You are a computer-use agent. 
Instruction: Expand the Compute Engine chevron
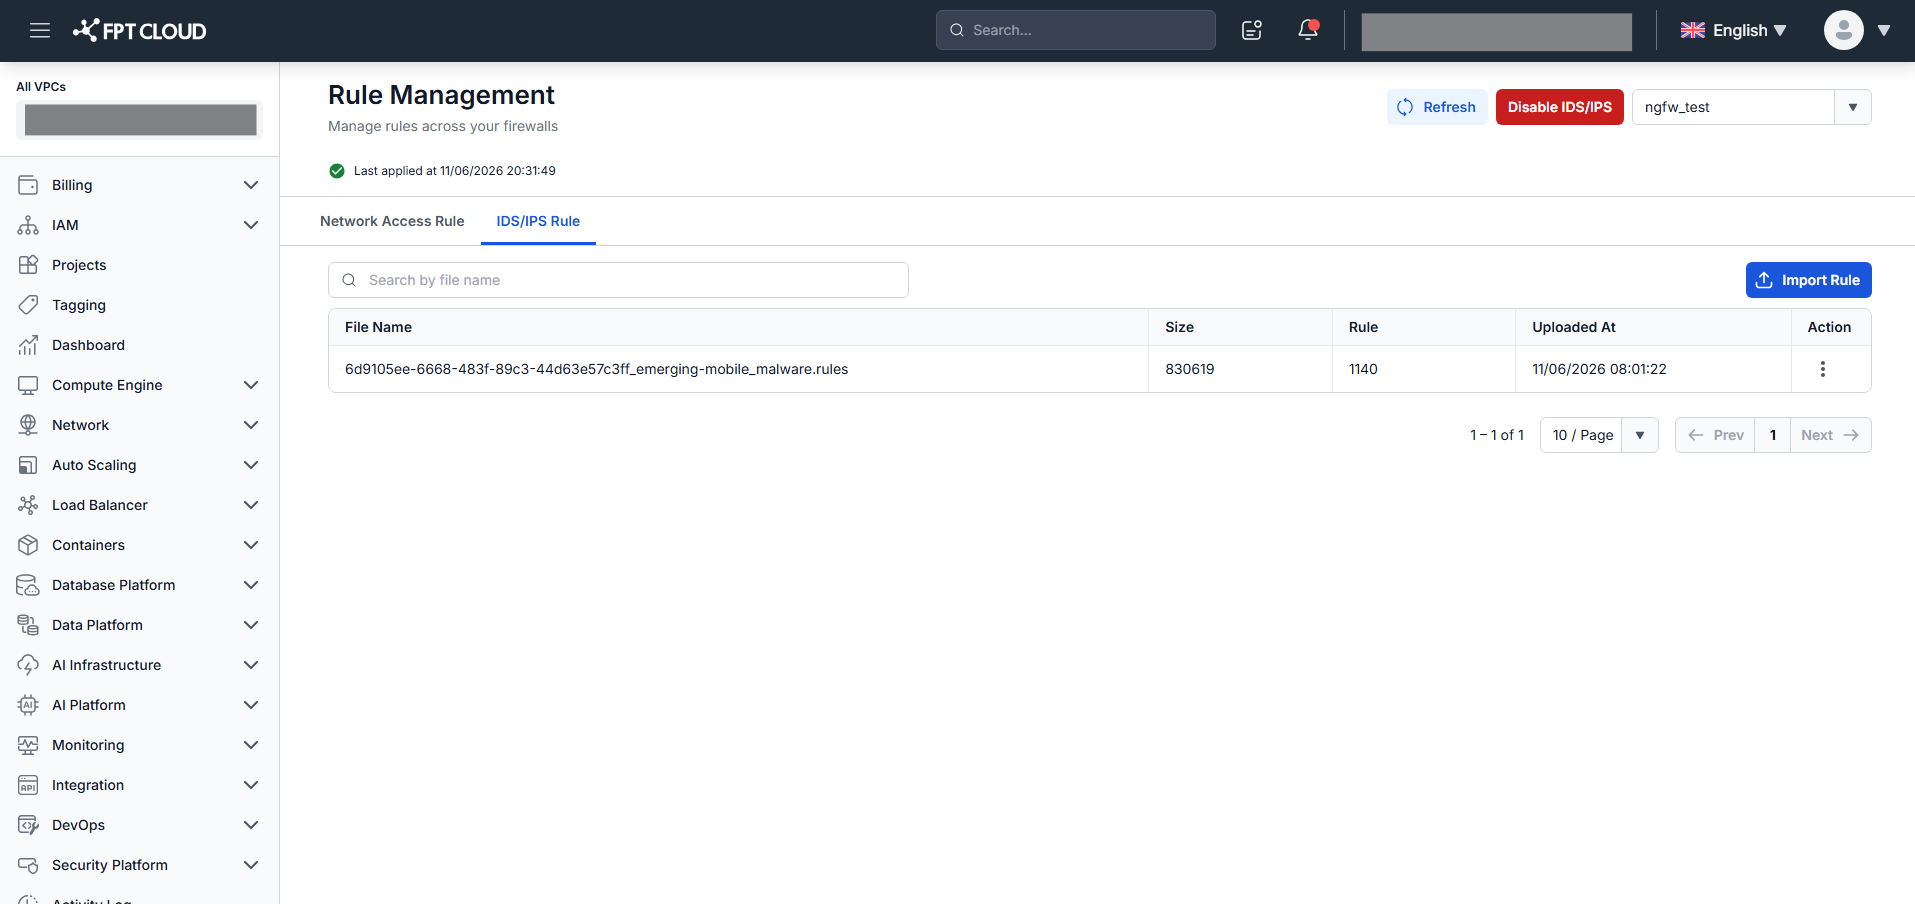pyautogui.click(x=251, y=385)
